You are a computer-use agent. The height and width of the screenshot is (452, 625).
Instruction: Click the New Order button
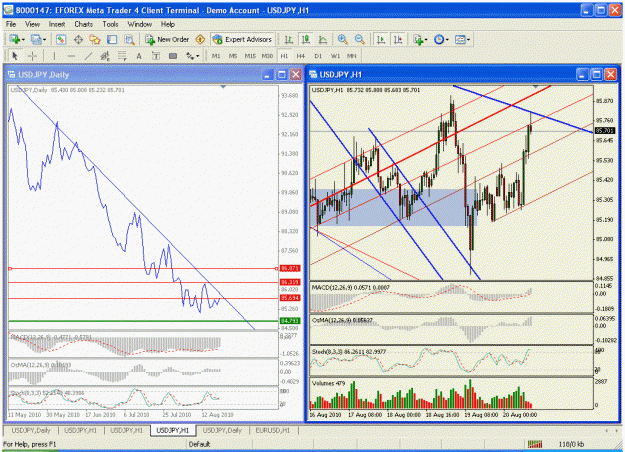[x=167, y=39]
